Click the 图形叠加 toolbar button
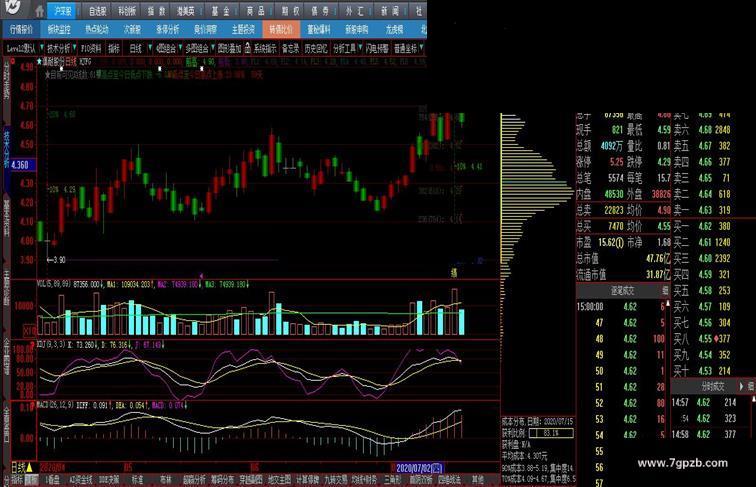This screenshot has height=487, width=756. (x=229, y=48)
